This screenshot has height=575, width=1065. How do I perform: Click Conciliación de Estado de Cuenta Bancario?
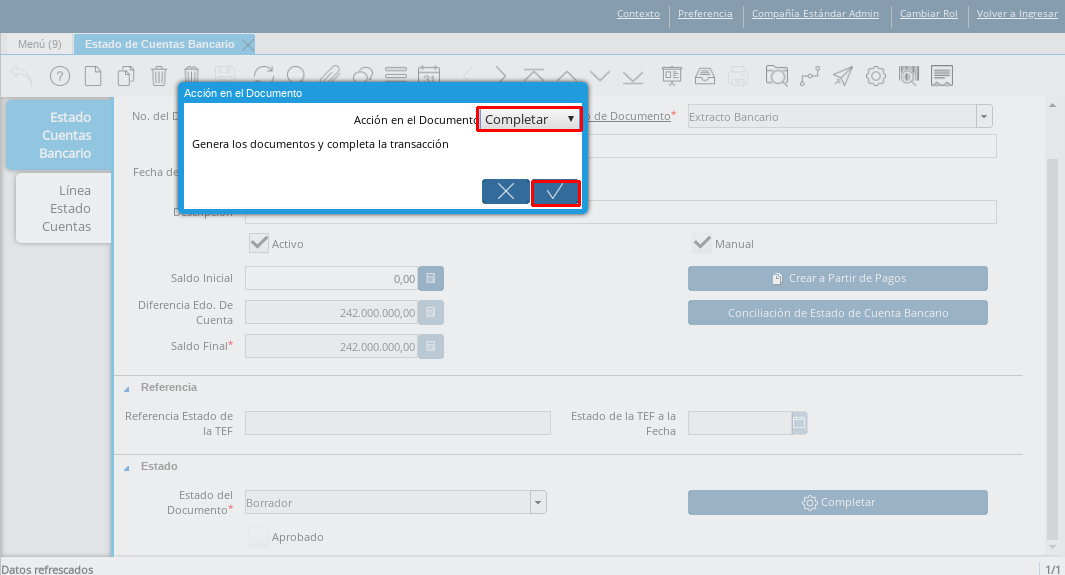pos(837,313)
